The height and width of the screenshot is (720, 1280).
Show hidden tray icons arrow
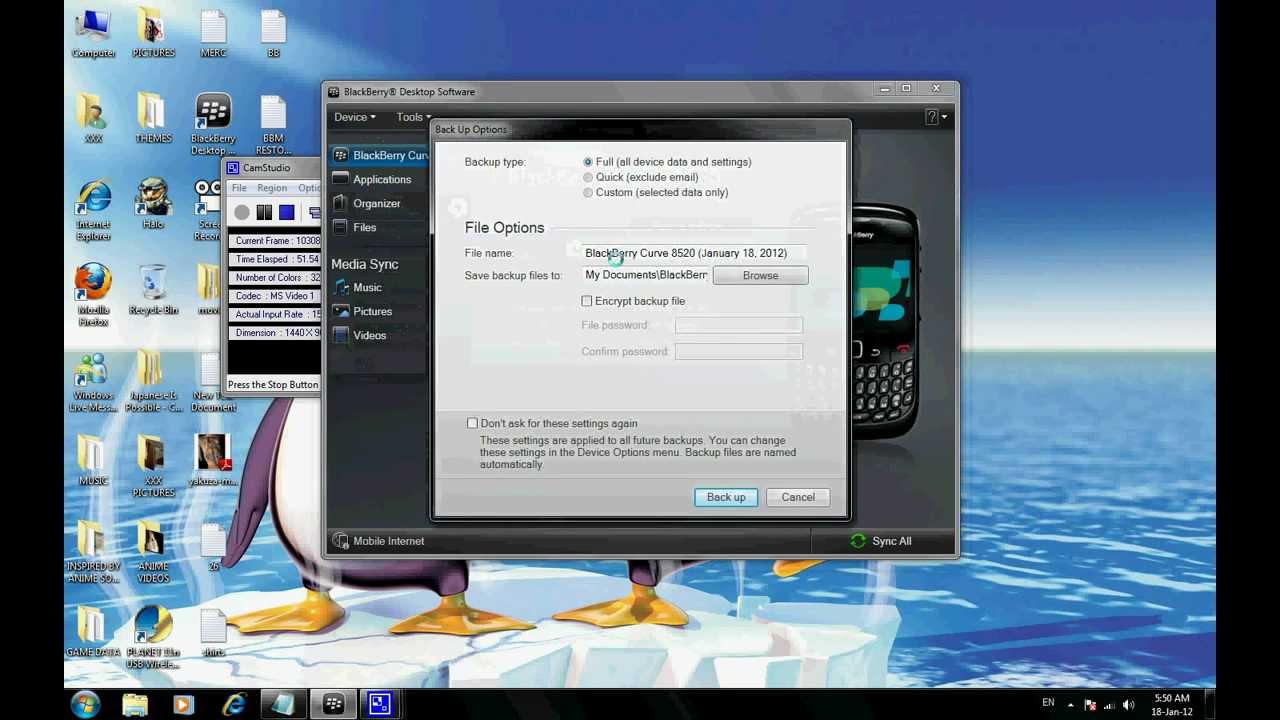[1071, 704]
